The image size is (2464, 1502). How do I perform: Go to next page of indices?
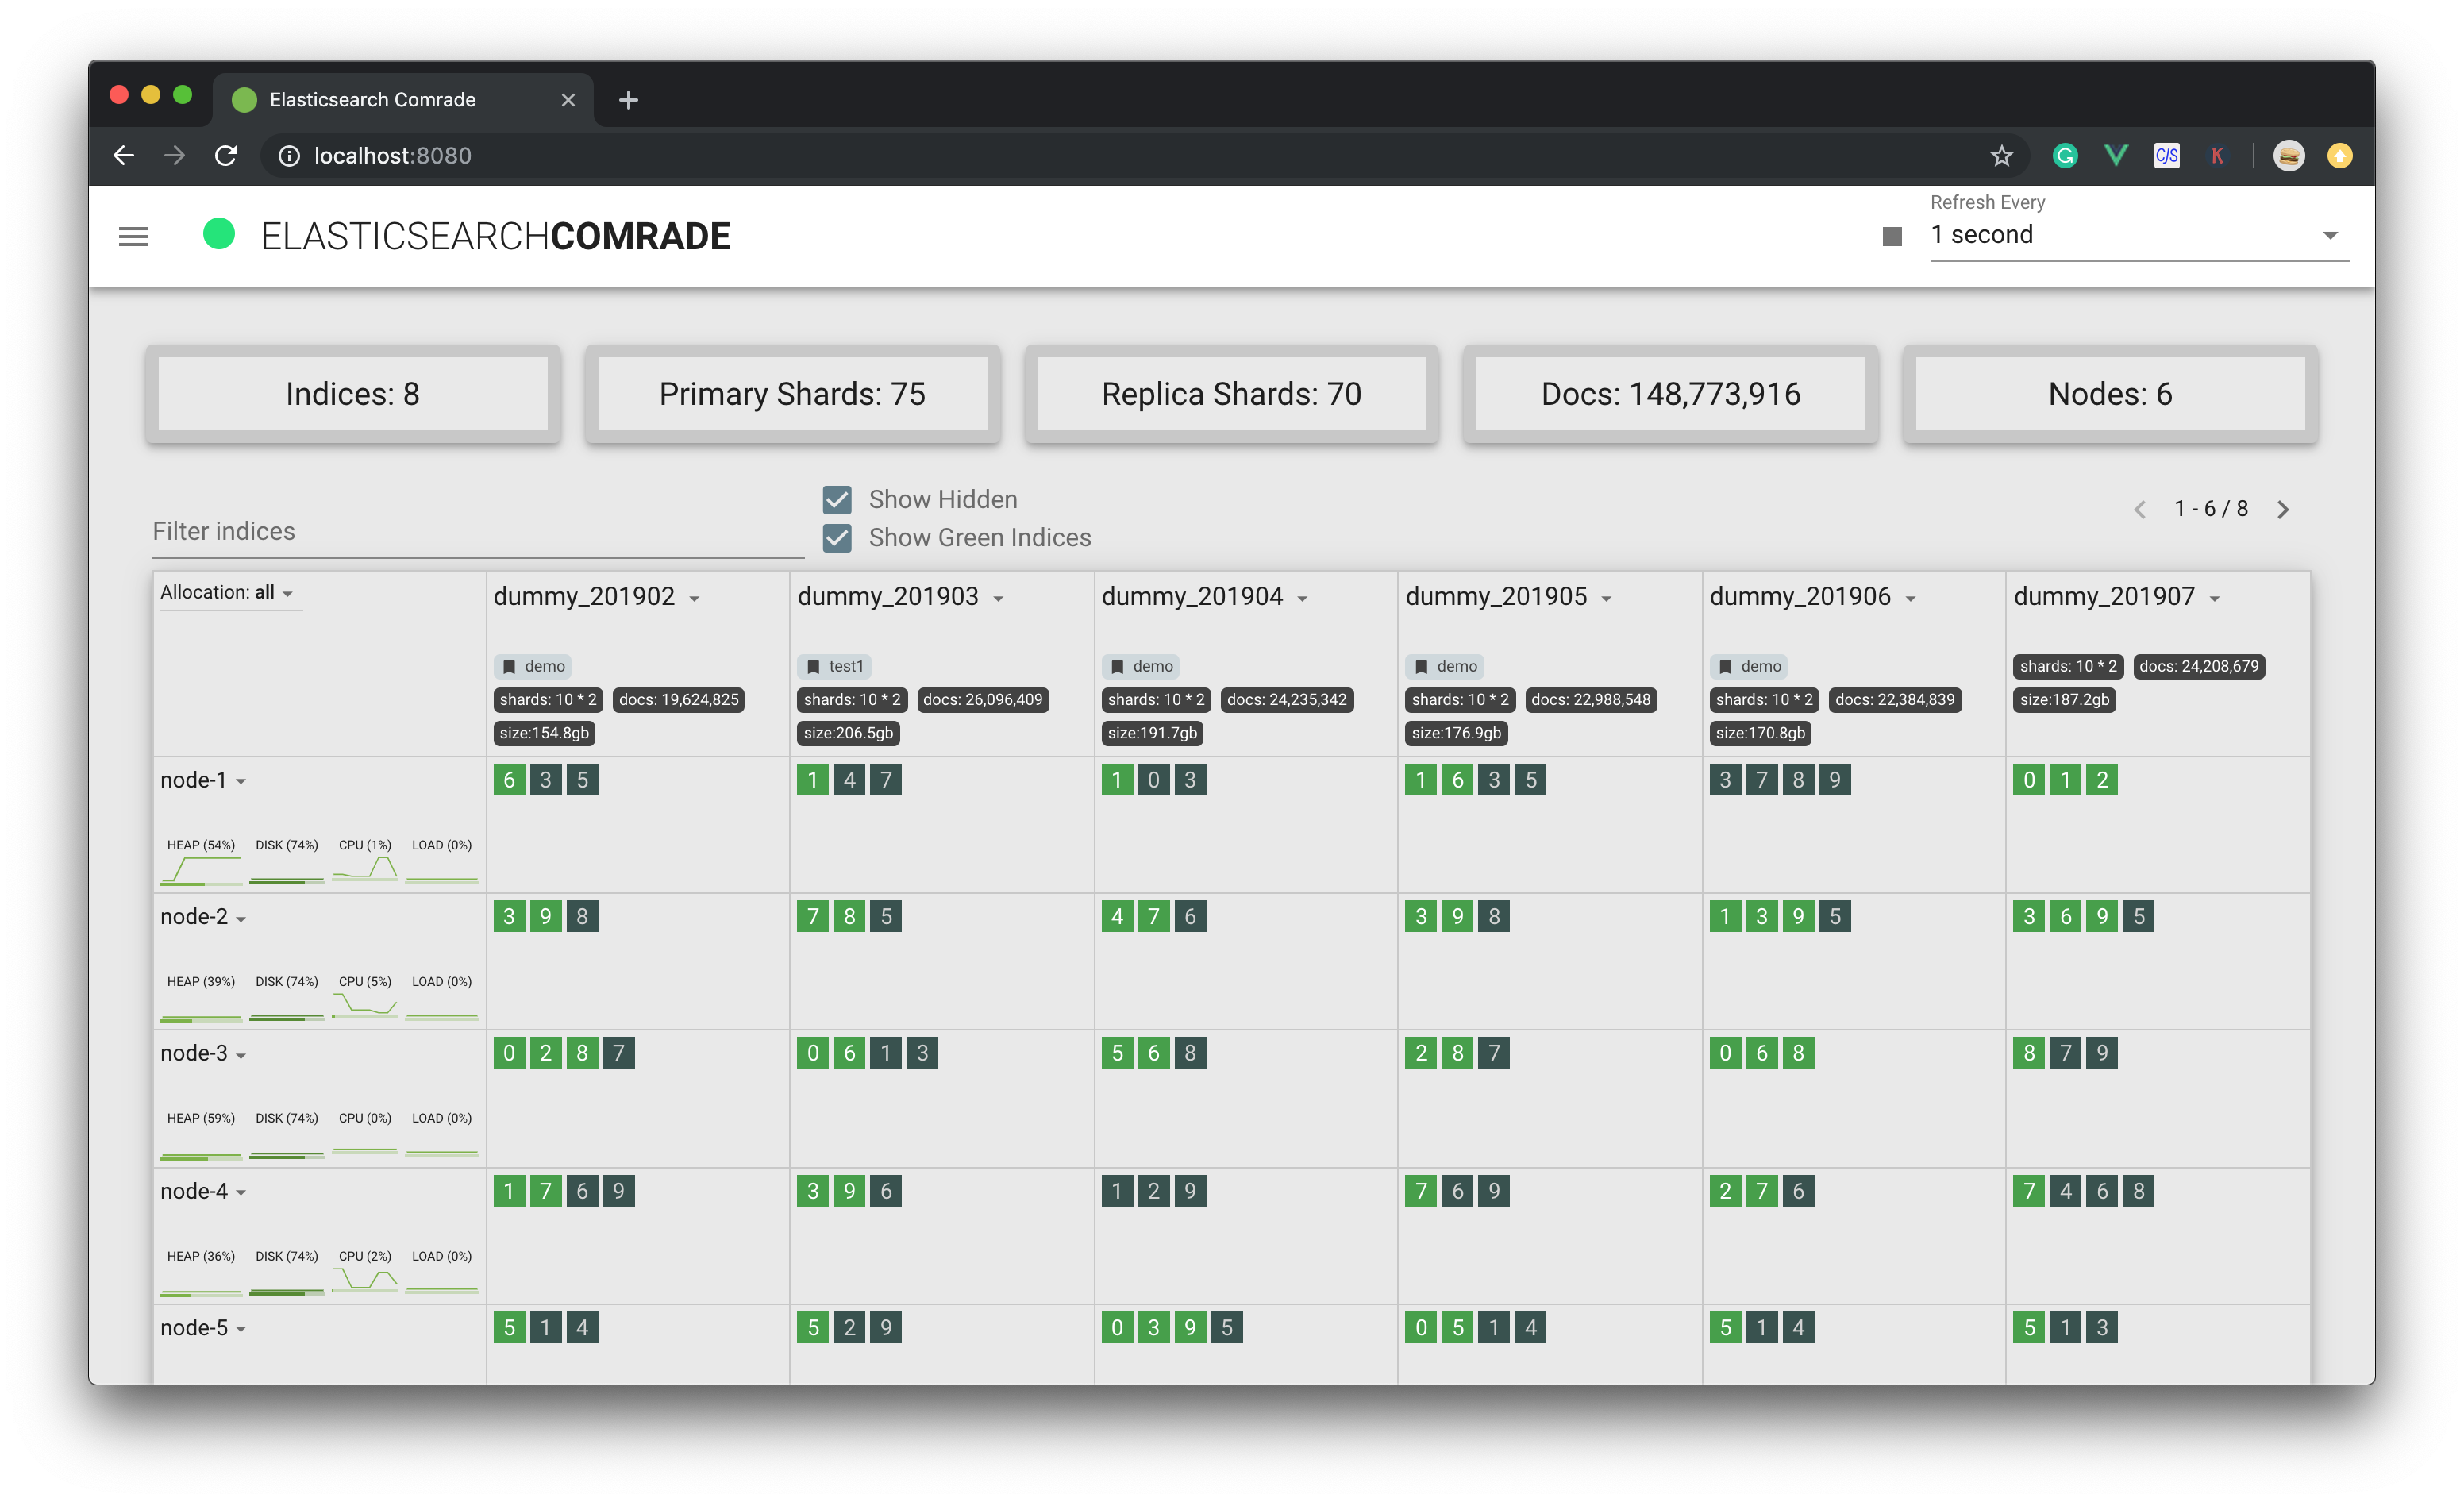coord(2283,510)
